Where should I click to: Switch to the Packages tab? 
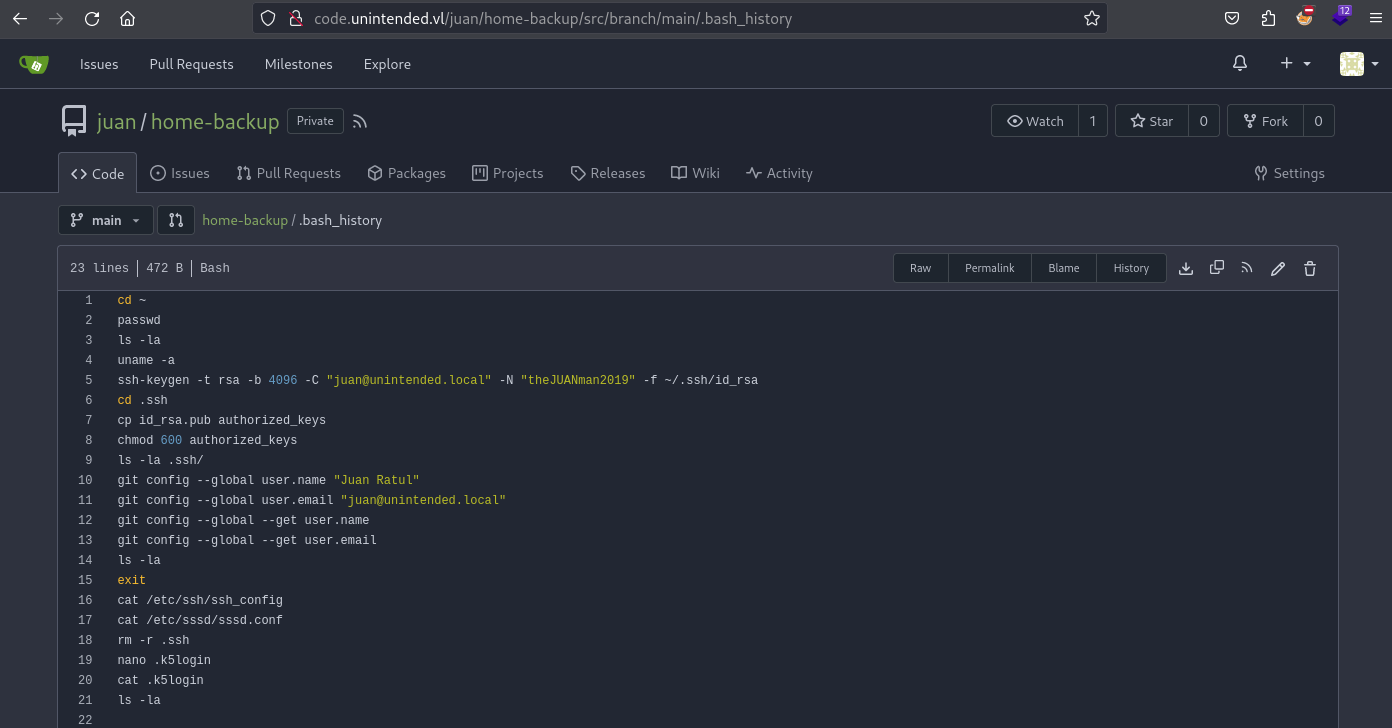(x=406, y=173)
